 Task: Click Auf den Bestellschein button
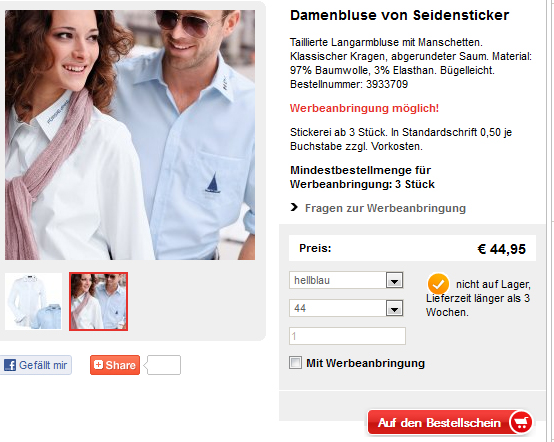pyautogui.click(x=450, y=422)
